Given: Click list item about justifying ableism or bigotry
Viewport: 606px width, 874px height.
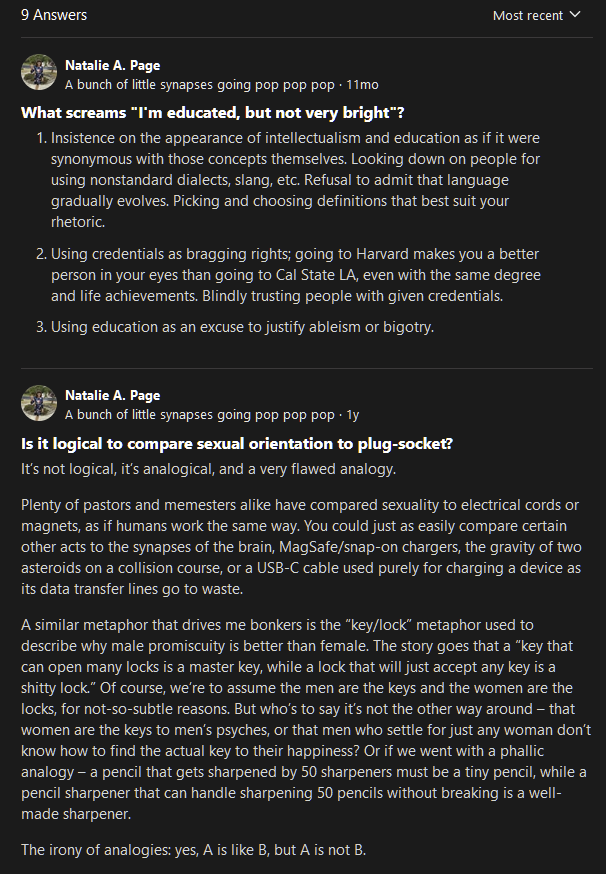Looking at the screenshot, I should [242, 327].
